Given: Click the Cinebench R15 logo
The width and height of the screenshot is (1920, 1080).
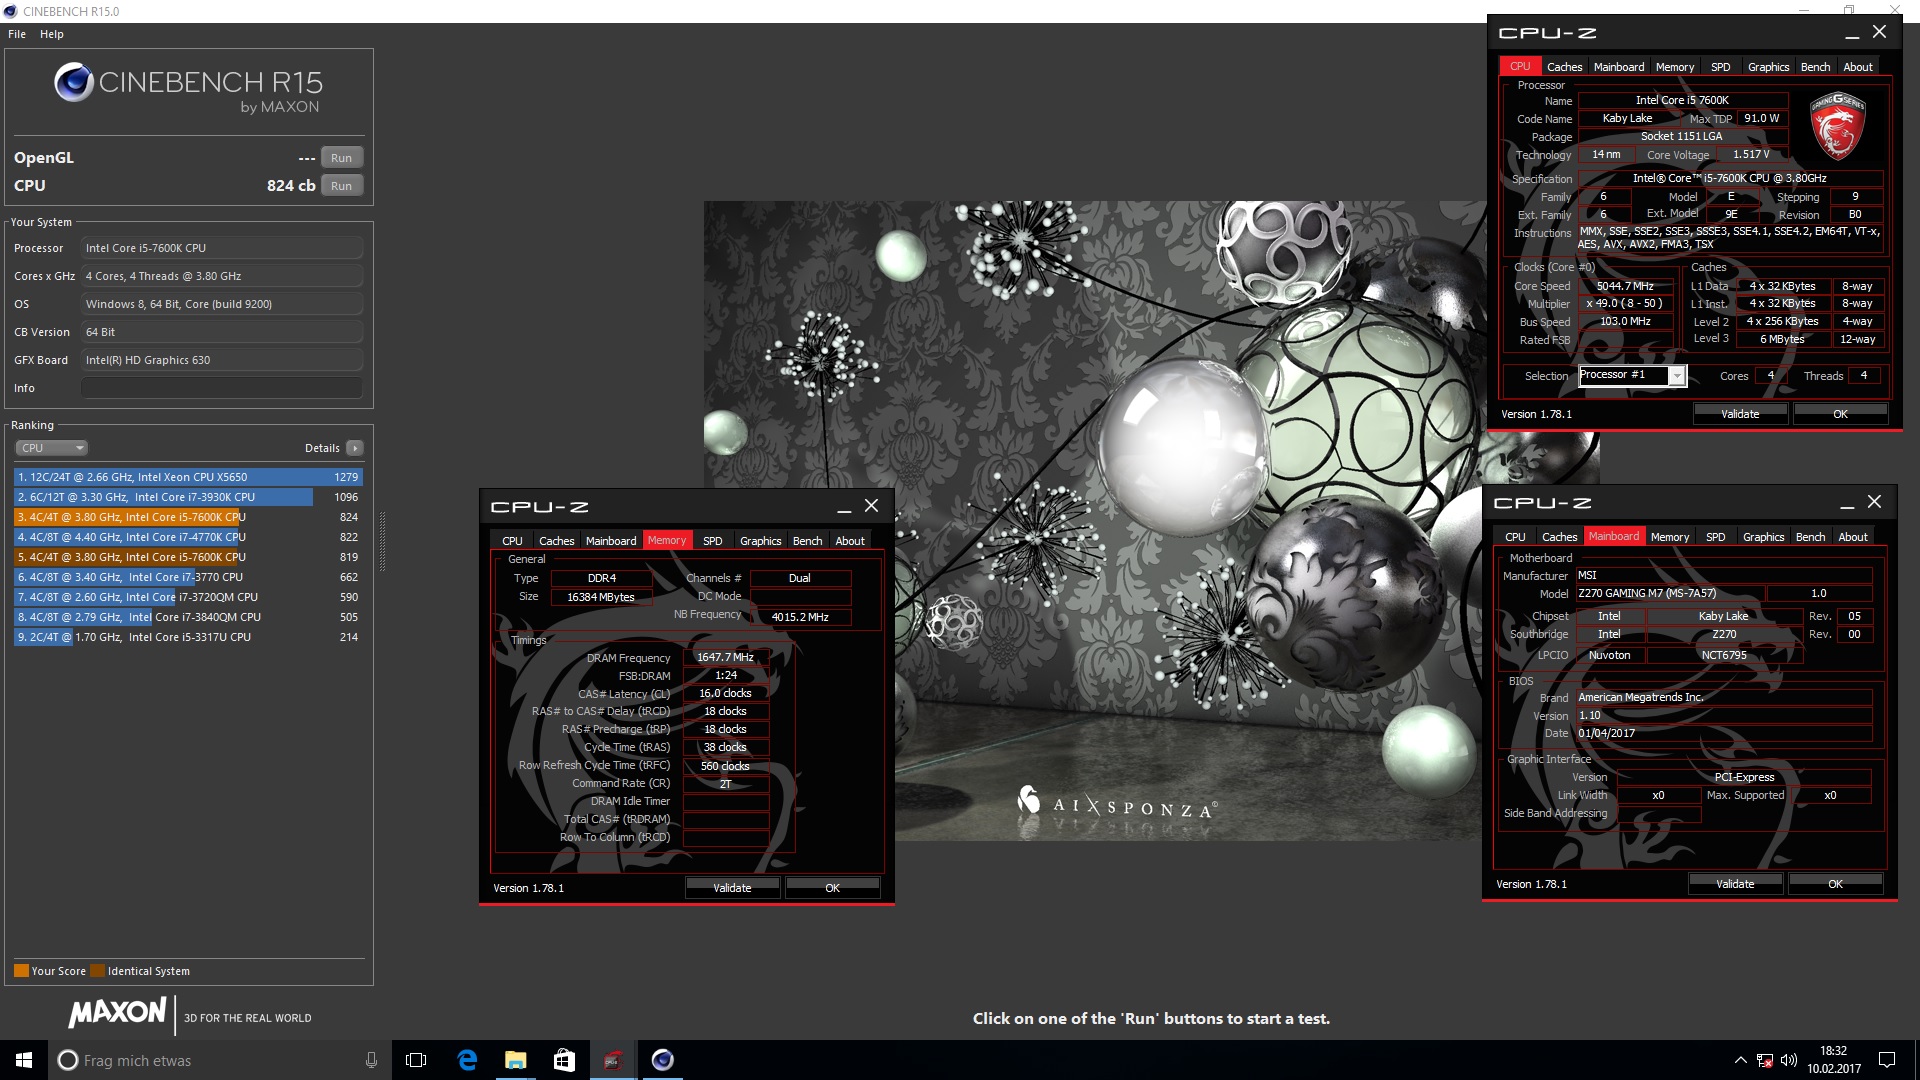Looking at the screenshot, I should click(x=188, y=87).
